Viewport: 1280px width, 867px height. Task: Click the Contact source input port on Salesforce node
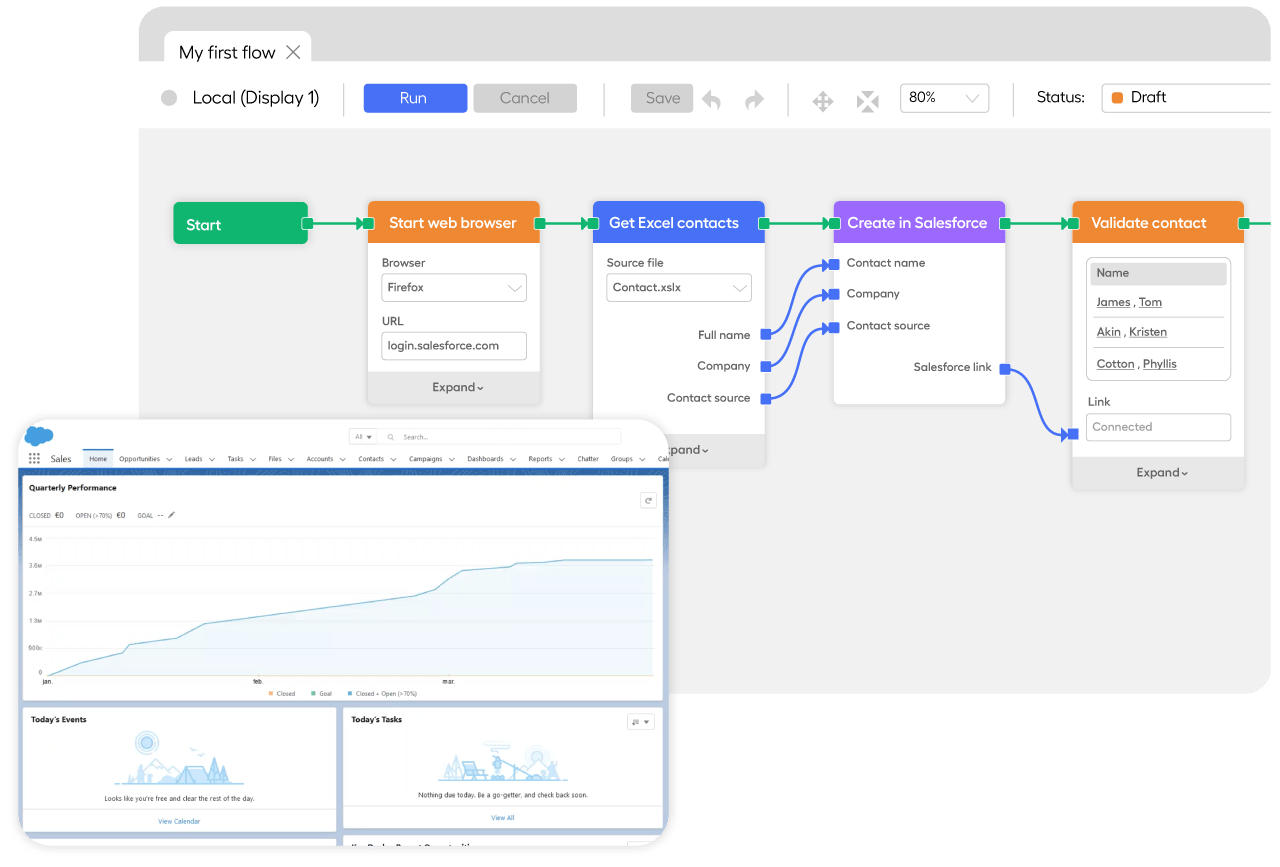tap(833, 326)
